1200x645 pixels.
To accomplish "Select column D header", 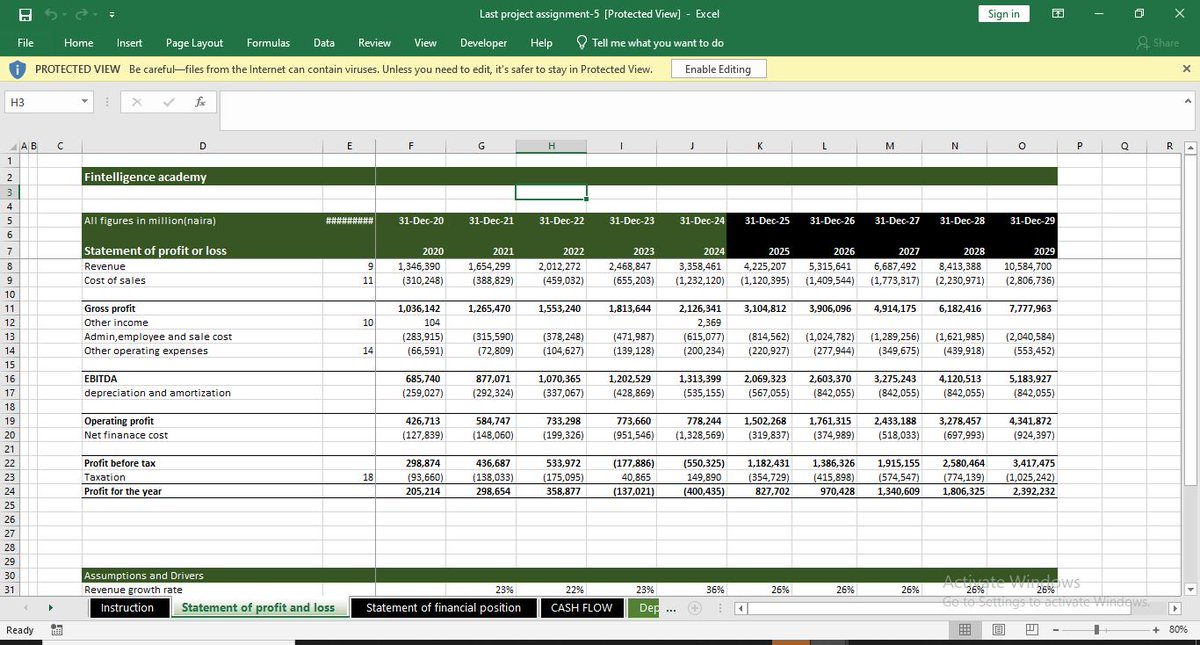I will [203, 147].
